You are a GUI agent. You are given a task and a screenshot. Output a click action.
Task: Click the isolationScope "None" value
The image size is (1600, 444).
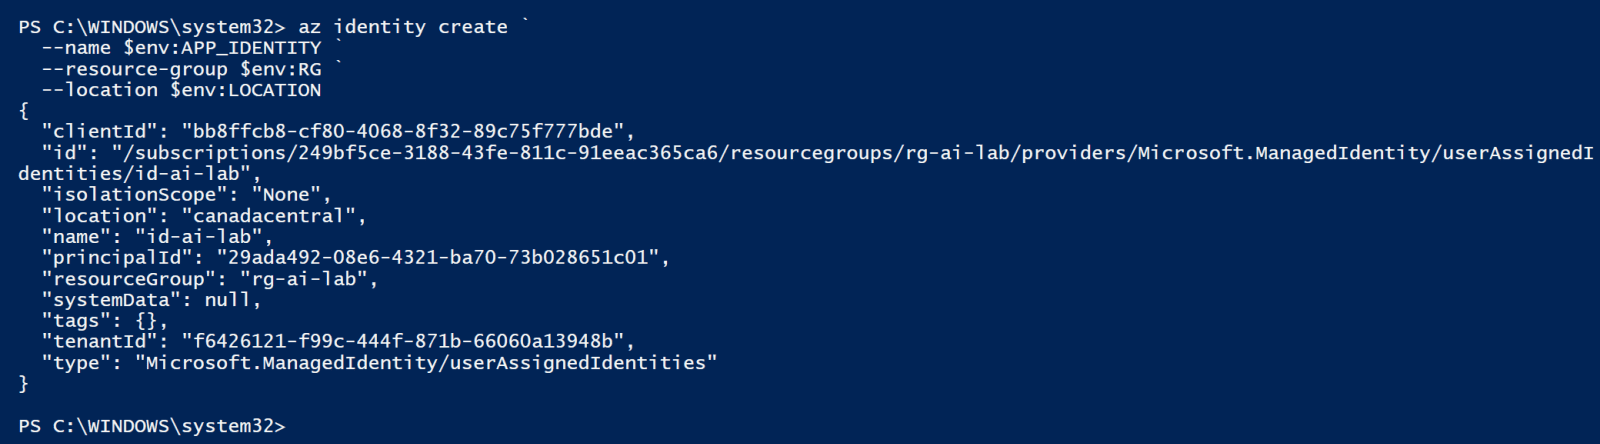pos(290,194)
